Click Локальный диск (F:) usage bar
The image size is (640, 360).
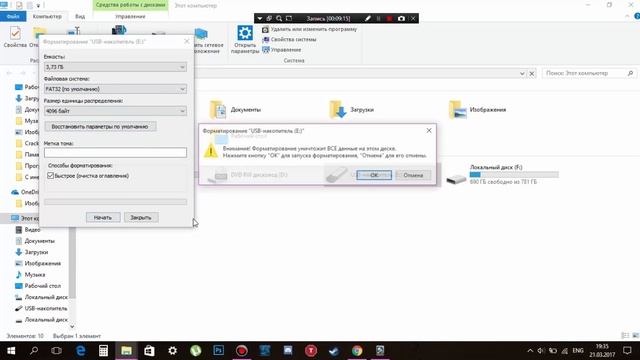[x=514, y=175]
